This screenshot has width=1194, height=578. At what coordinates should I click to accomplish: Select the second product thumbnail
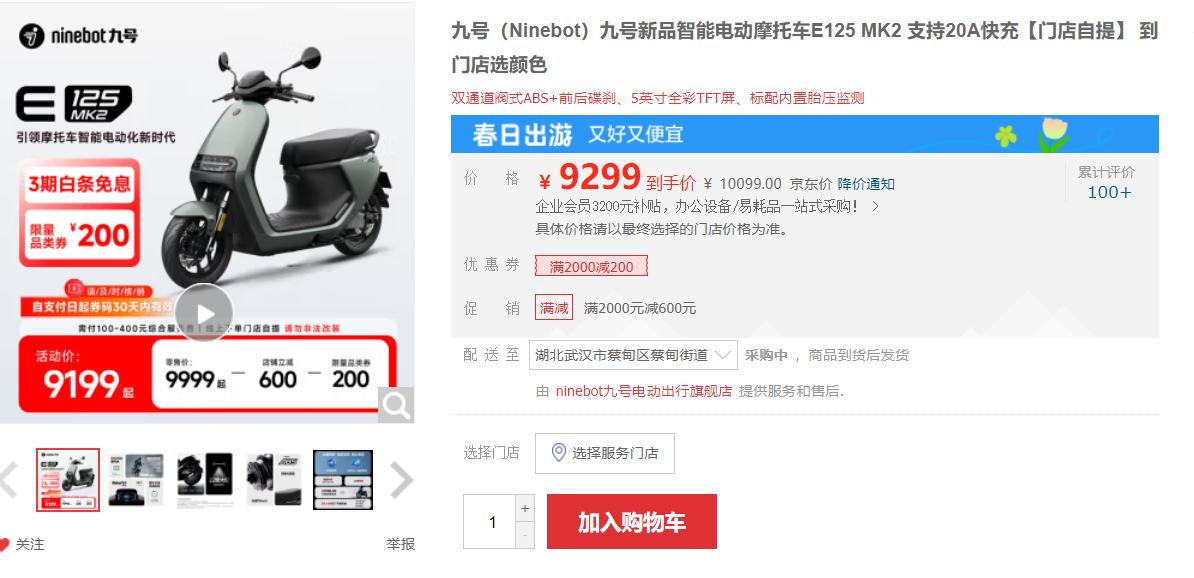pos(136,480)
